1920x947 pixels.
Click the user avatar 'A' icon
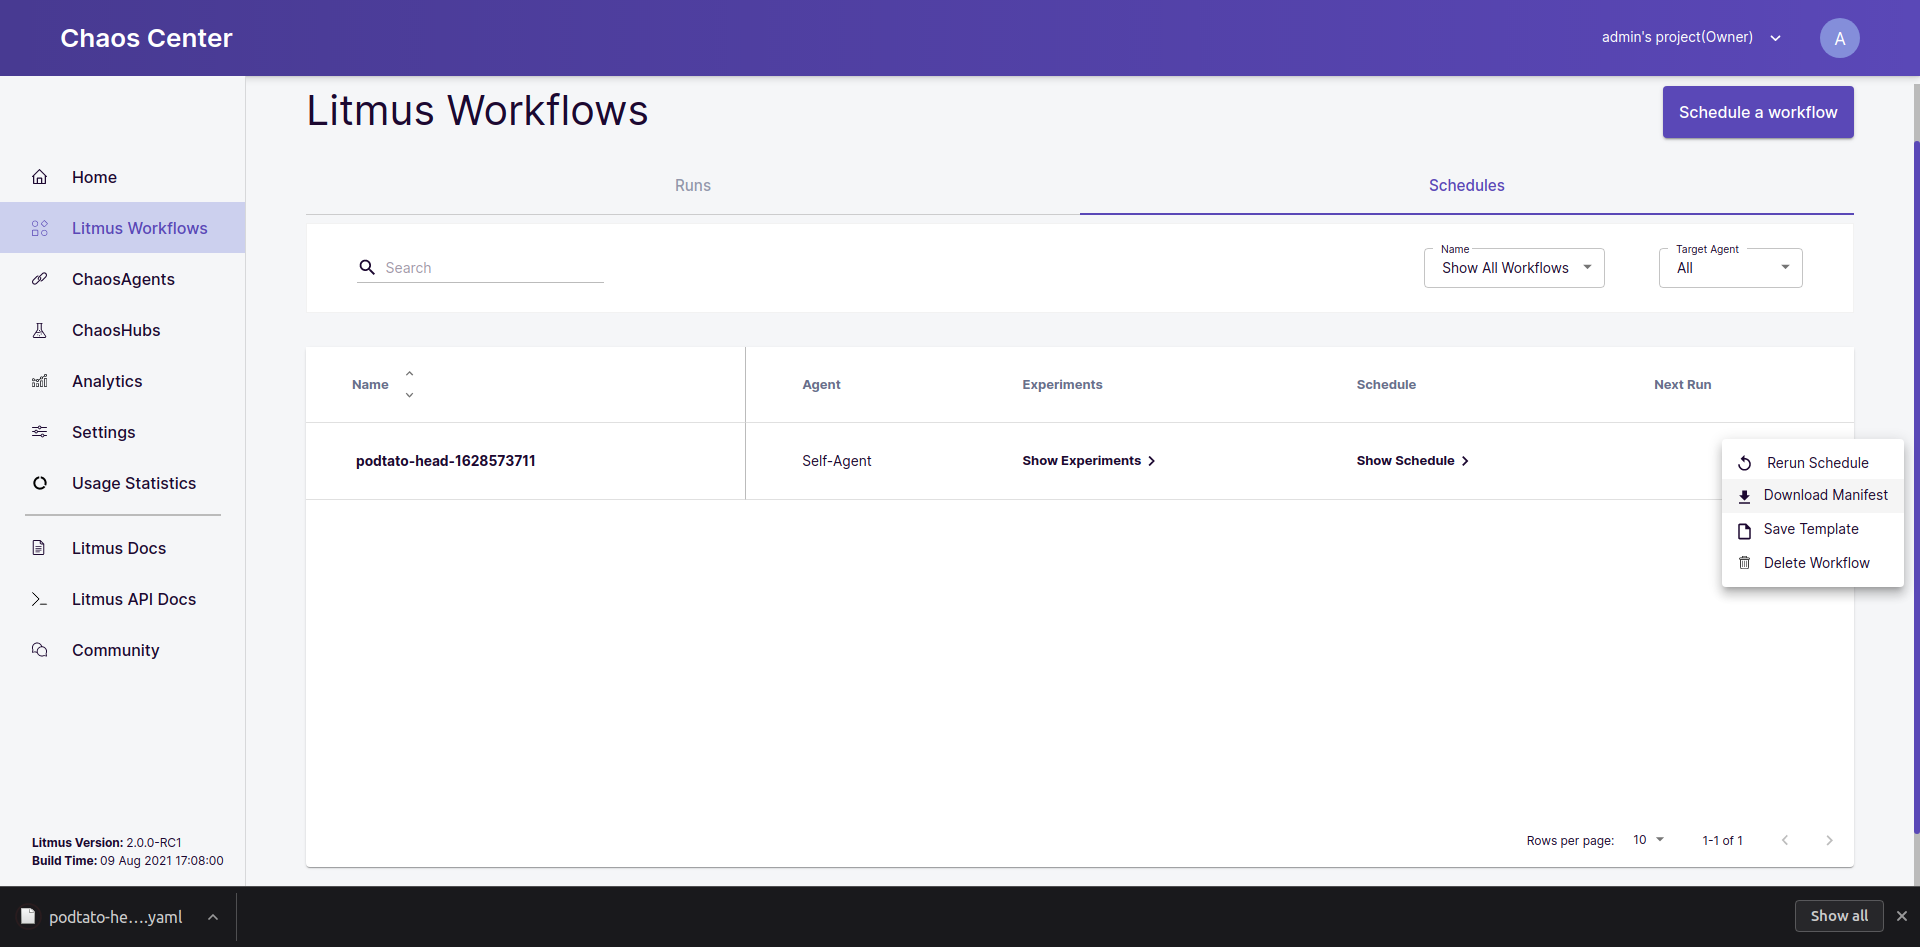coord(1839,38)
